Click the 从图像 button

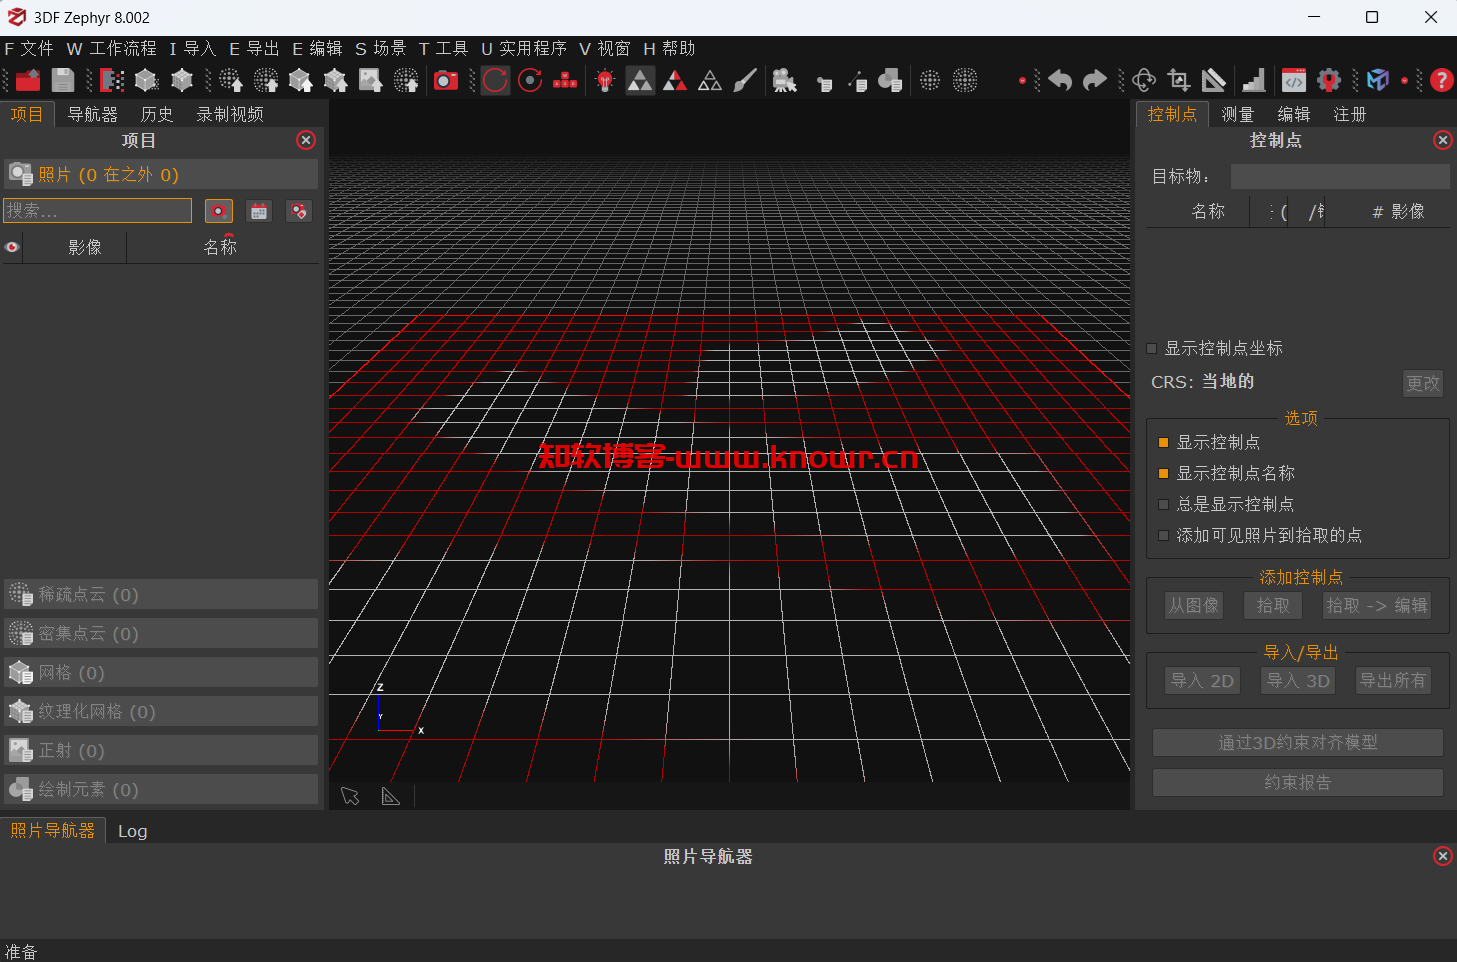pos(1194,605)
